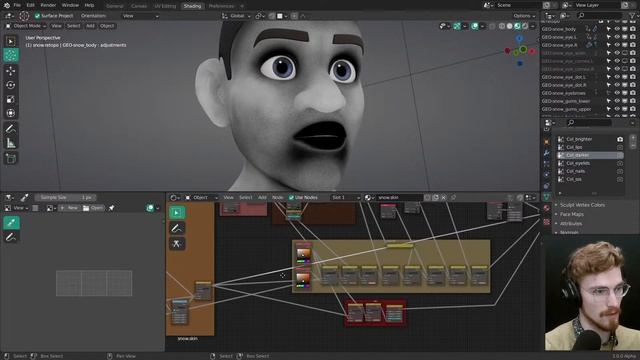Switch to Material Preview shading mode
The height and width of the screenshot is (360, 640).
click(x=517, y=26)
